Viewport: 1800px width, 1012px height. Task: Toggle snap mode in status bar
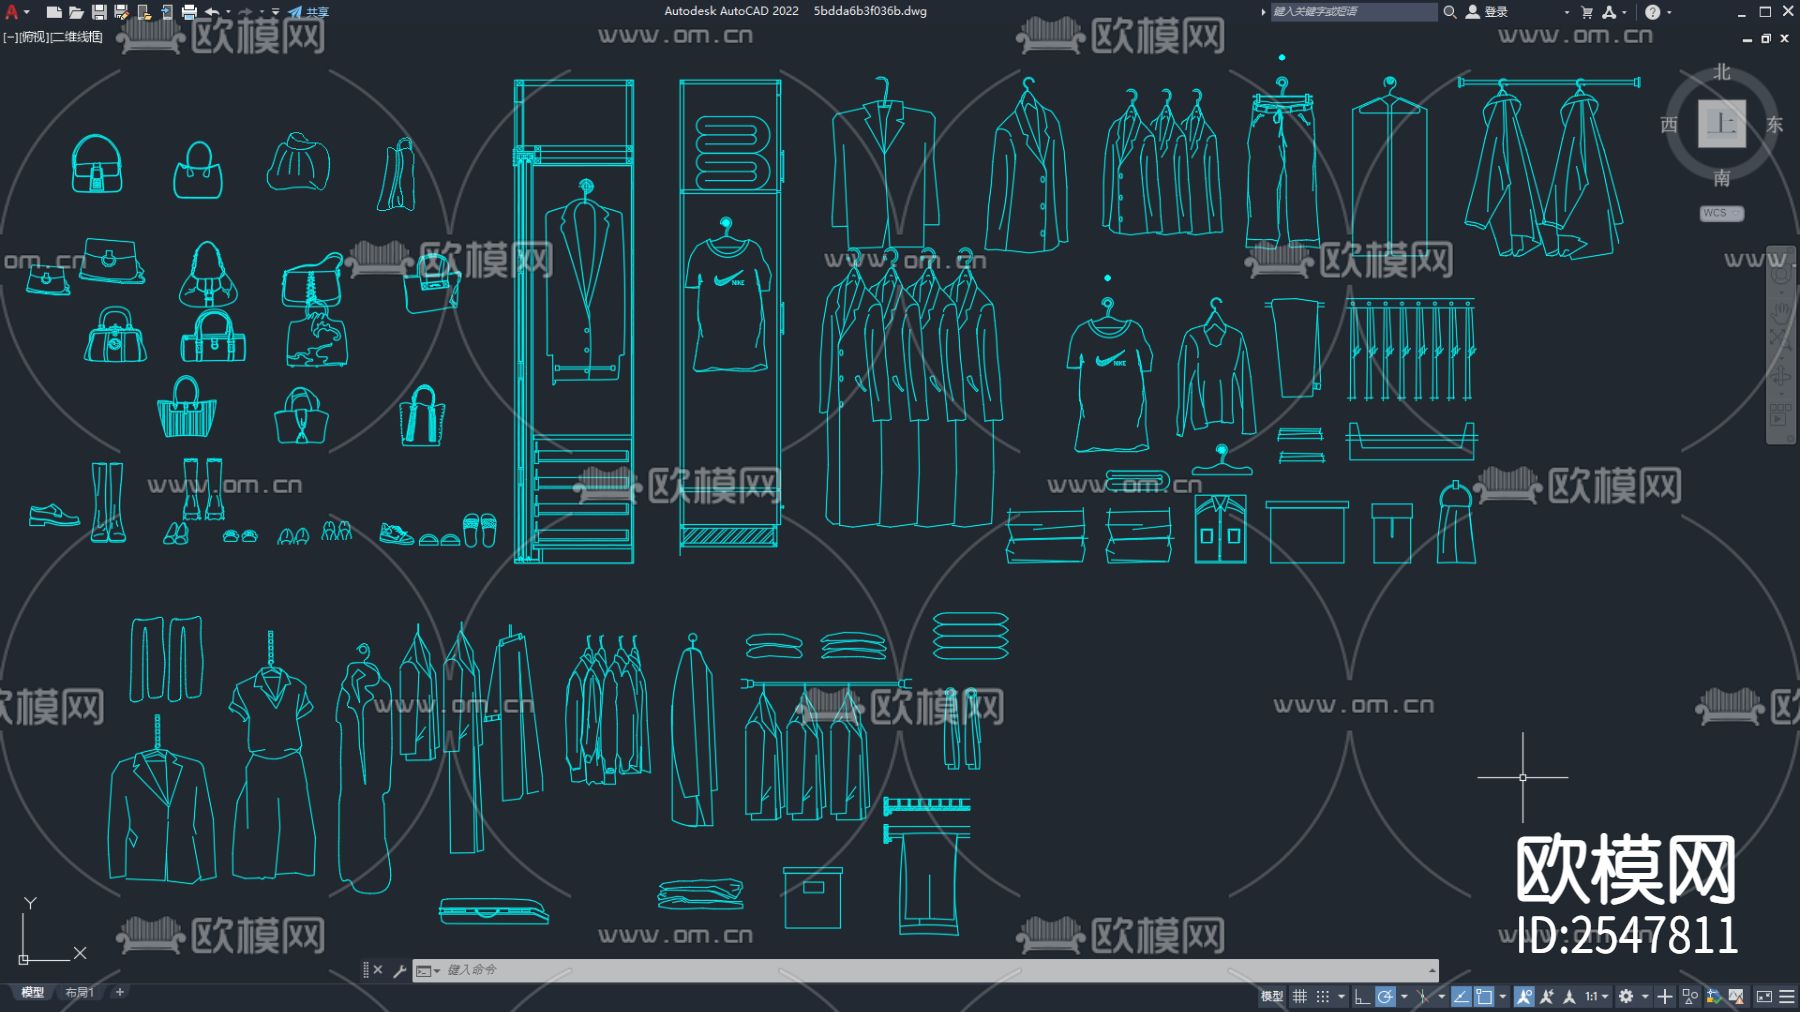coord(1322,996)
